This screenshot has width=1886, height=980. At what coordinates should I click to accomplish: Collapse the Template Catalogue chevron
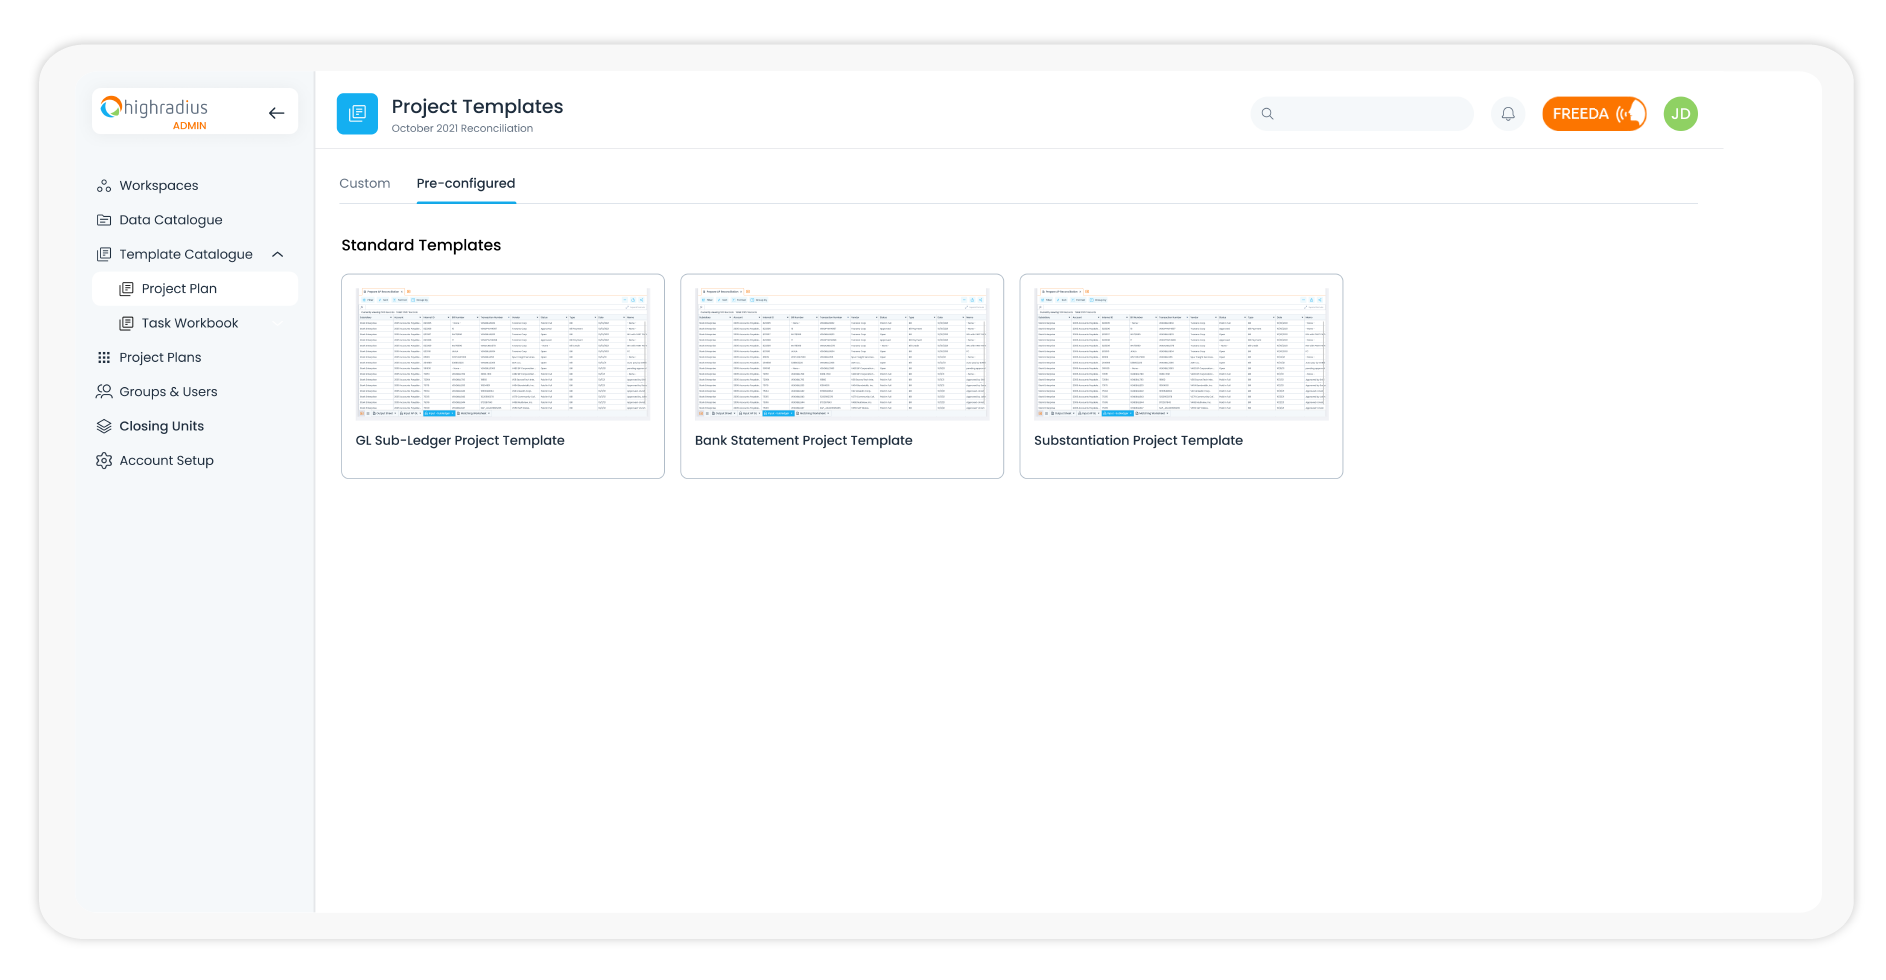click(278, 255)
